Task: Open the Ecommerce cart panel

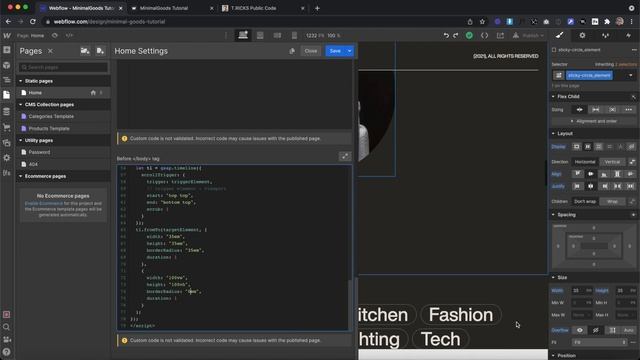Action: [x=7, y=127]
